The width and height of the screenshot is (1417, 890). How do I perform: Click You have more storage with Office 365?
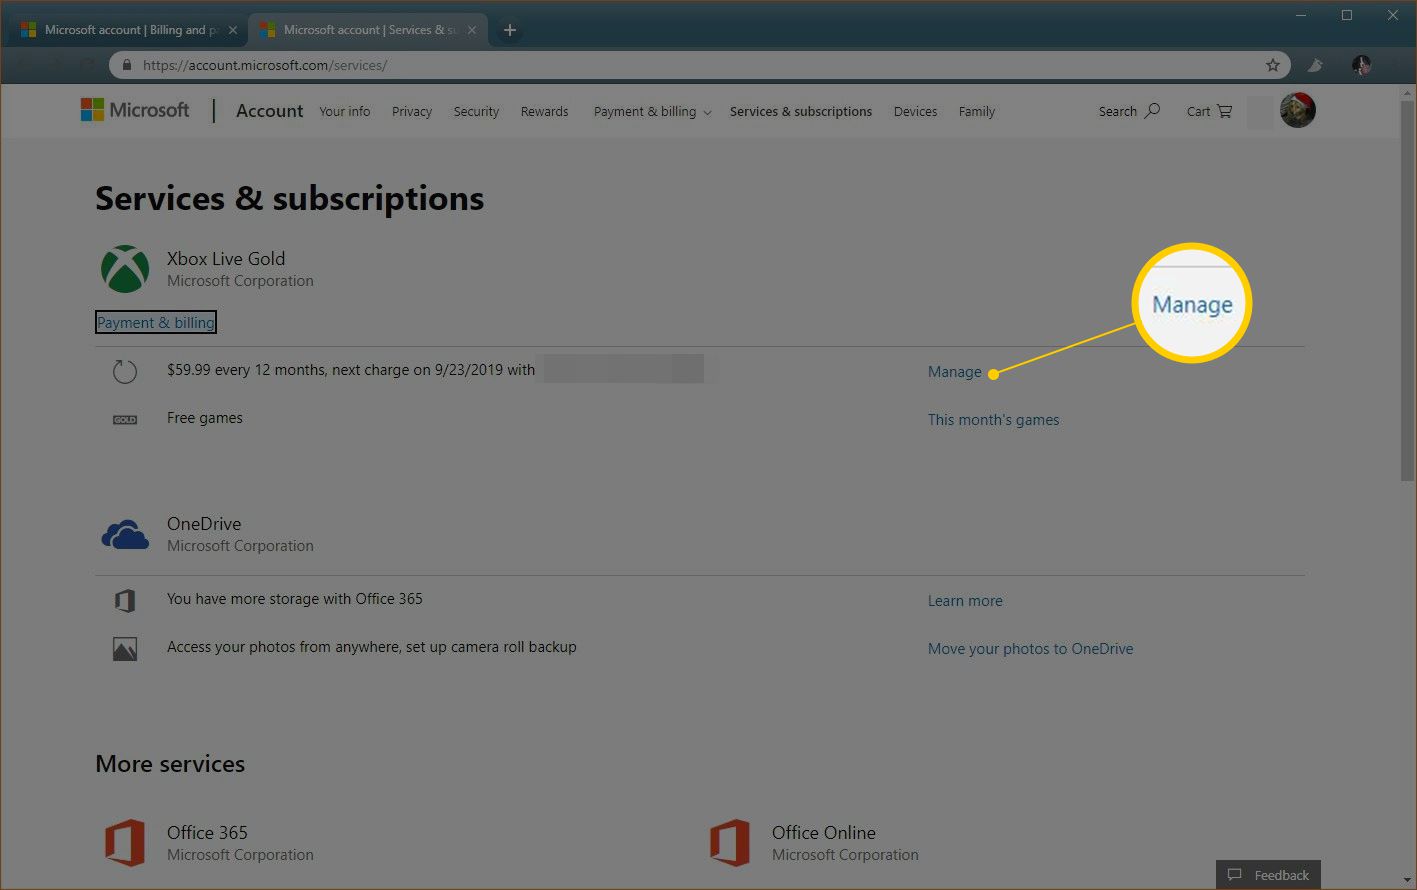[x=295, y=599]
